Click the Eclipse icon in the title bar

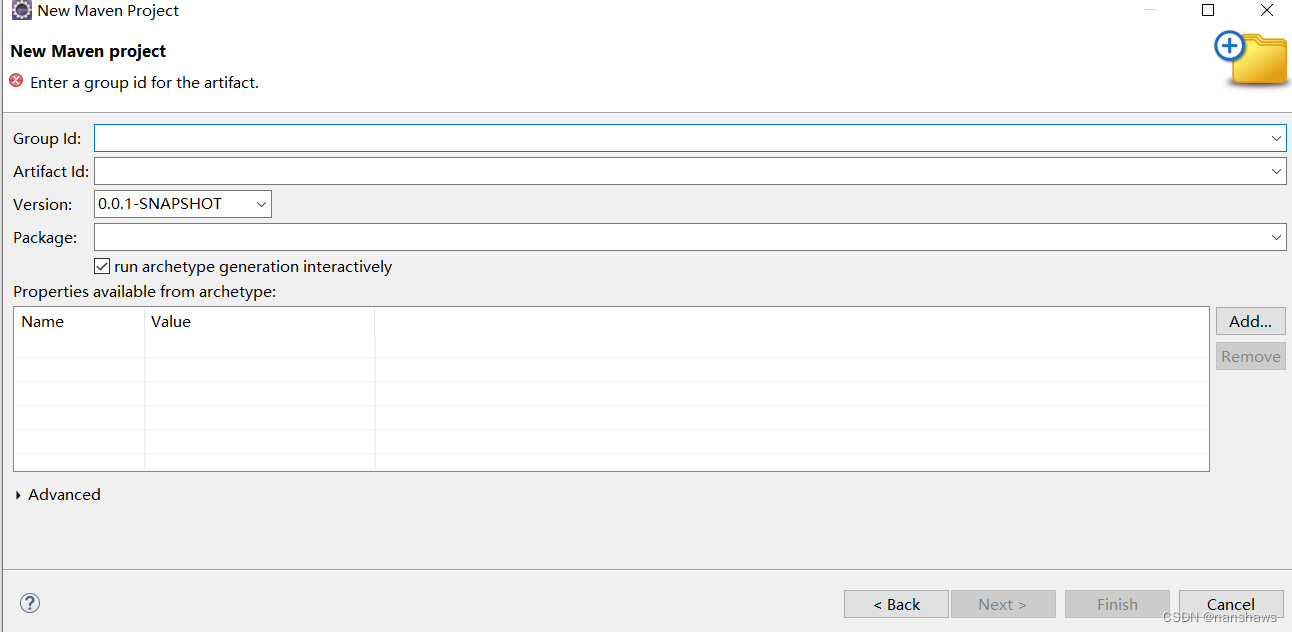(21, 11)
